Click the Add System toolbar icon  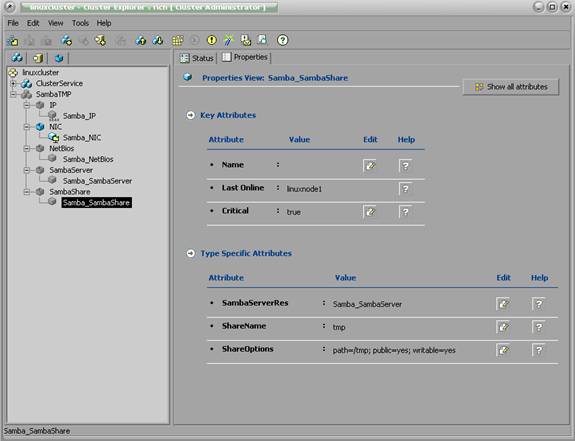pos(100,40)
